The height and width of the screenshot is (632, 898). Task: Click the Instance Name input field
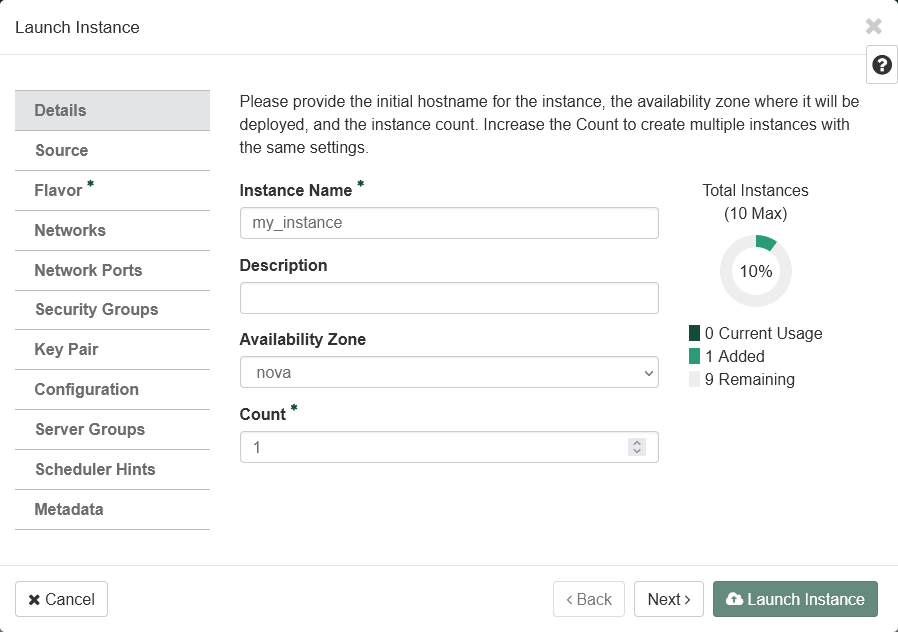[x=449, y=223]
